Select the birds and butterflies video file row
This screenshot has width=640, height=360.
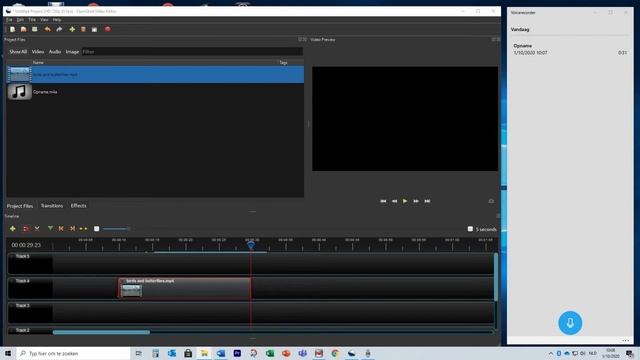pyautogui.click(x=155, y=75)
